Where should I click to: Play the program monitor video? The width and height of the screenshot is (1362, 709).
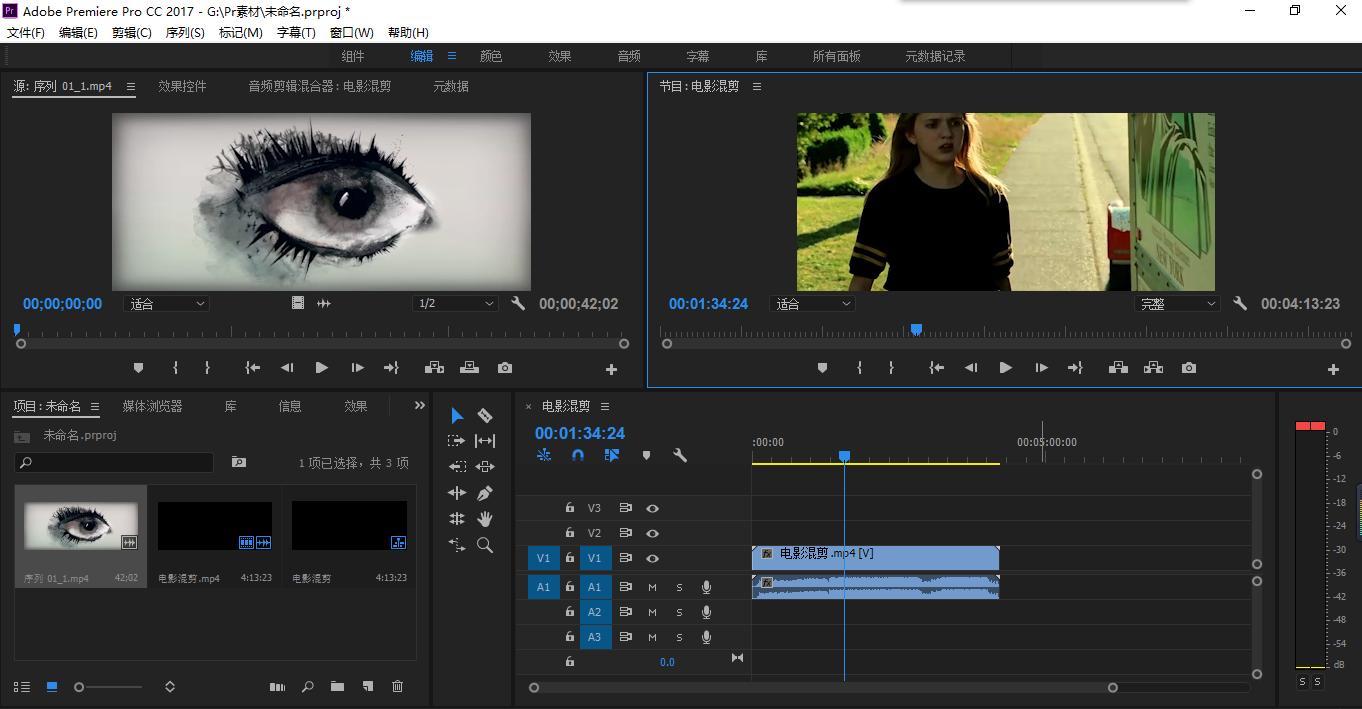point(1005,368)
